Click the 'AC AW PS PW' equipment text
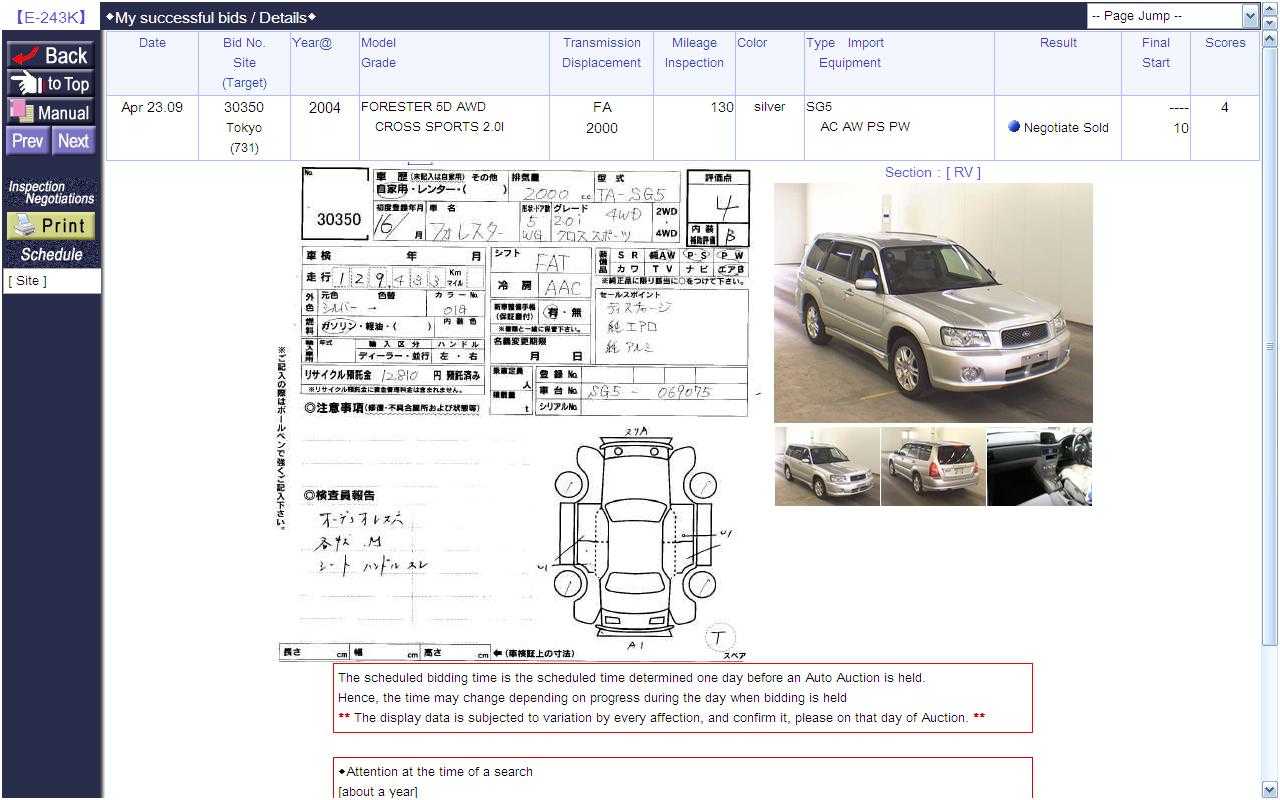This screenshot has height=800, width=1280. coord(865,127)
